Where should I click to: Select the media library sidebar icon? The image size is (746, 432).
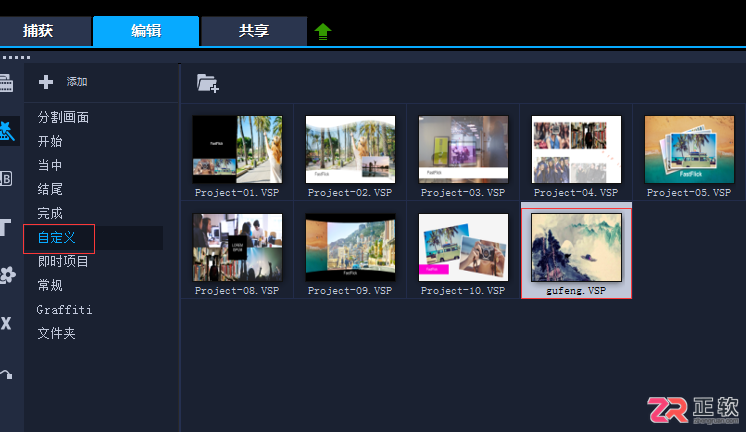[x=6, y=83]
